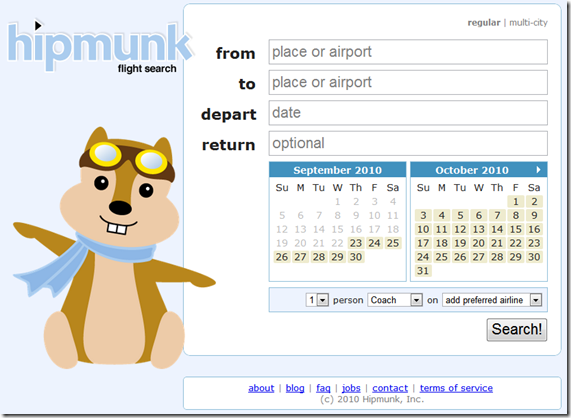Image resolution: width=571 pixels, height=418 pixels.
Task: Open the faq link
Action: 323,388
